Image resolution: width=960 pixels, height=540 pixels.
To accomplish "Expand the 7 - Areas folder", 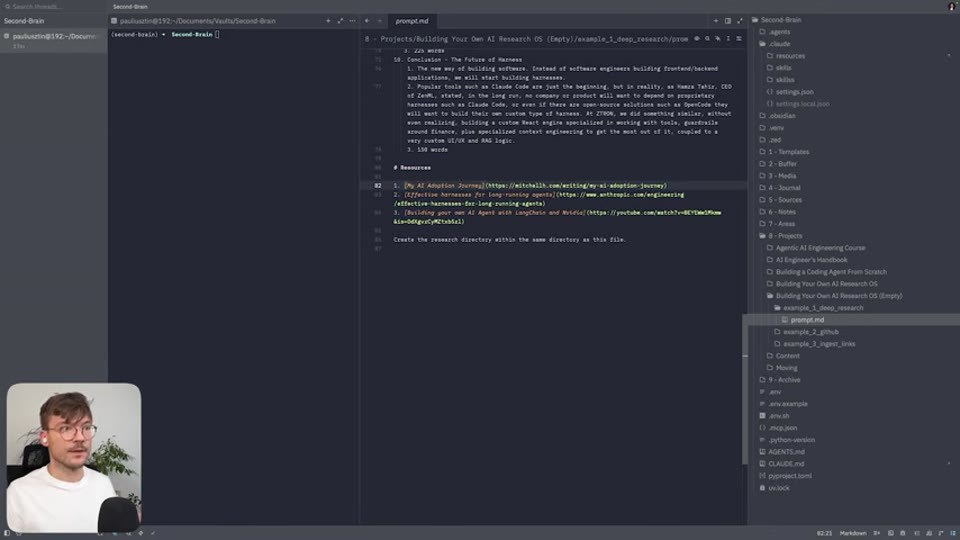I will point(782,224).
